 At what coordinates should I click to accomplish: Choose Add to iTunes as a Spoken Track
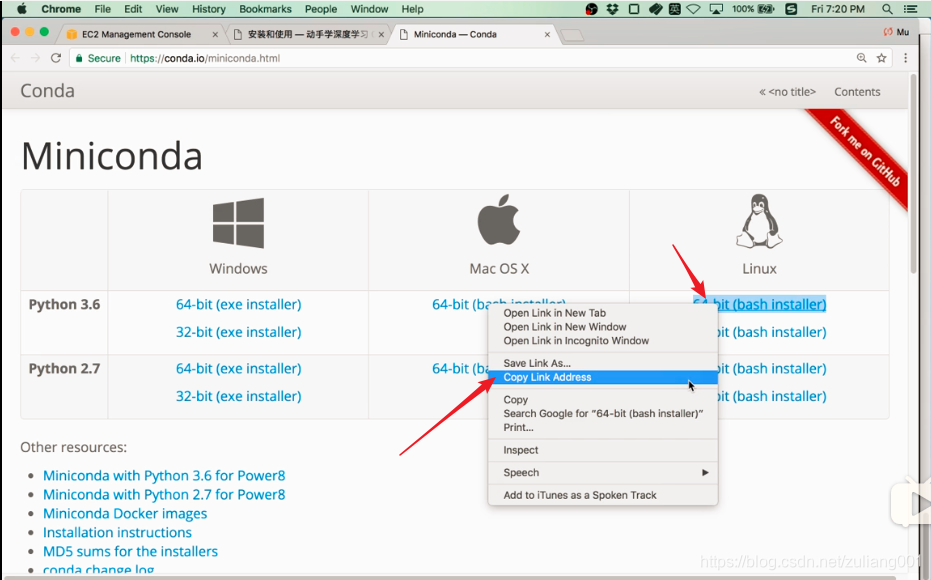603,495
